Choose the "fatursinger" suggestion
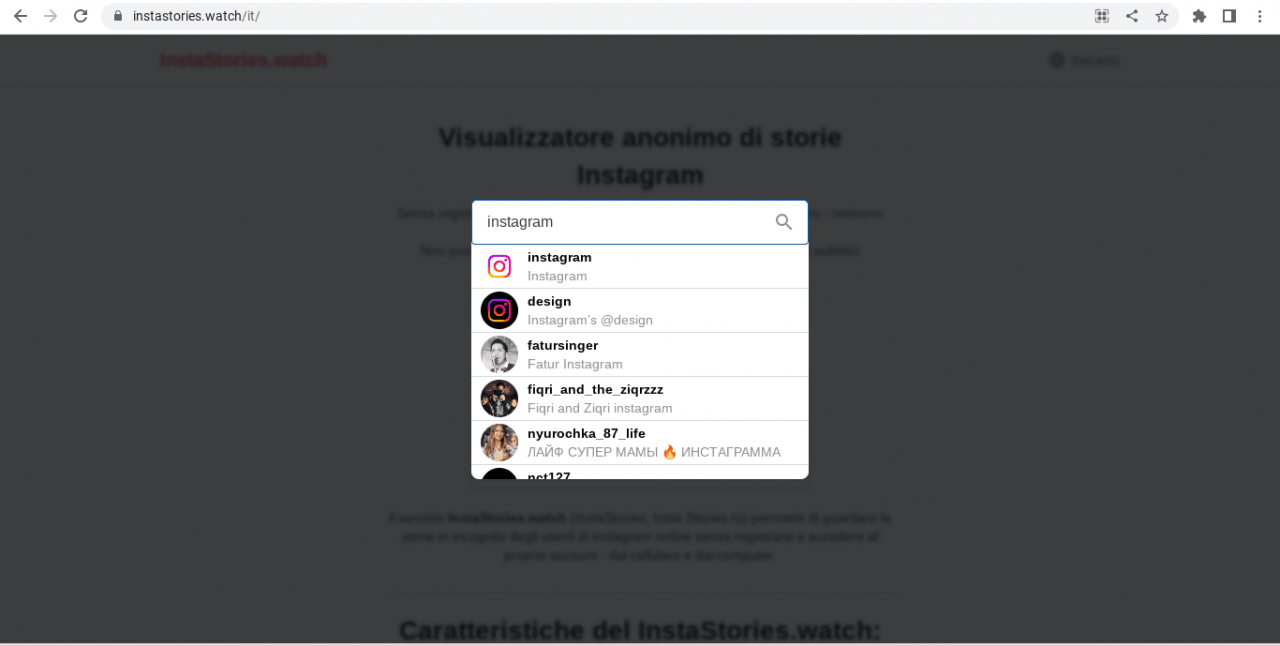The image size is (1280, 646). click(640, 354)
